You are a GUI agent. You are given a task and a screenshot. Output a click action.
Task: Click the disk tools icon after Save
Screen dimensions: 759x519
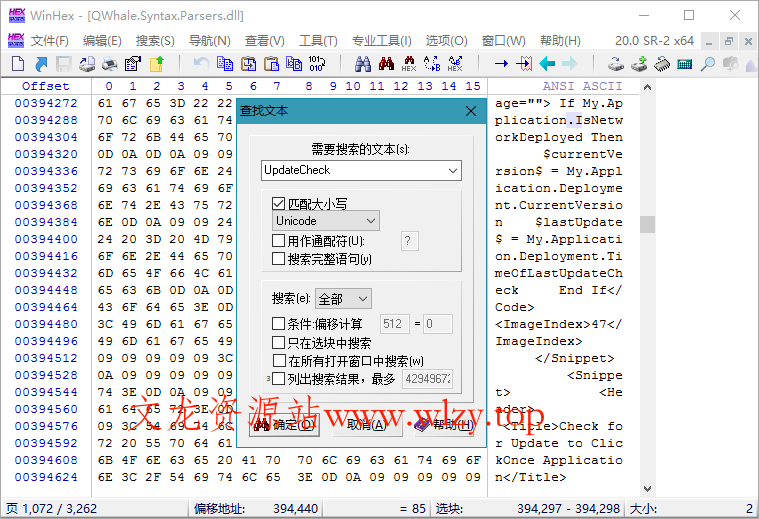[87, 63]
